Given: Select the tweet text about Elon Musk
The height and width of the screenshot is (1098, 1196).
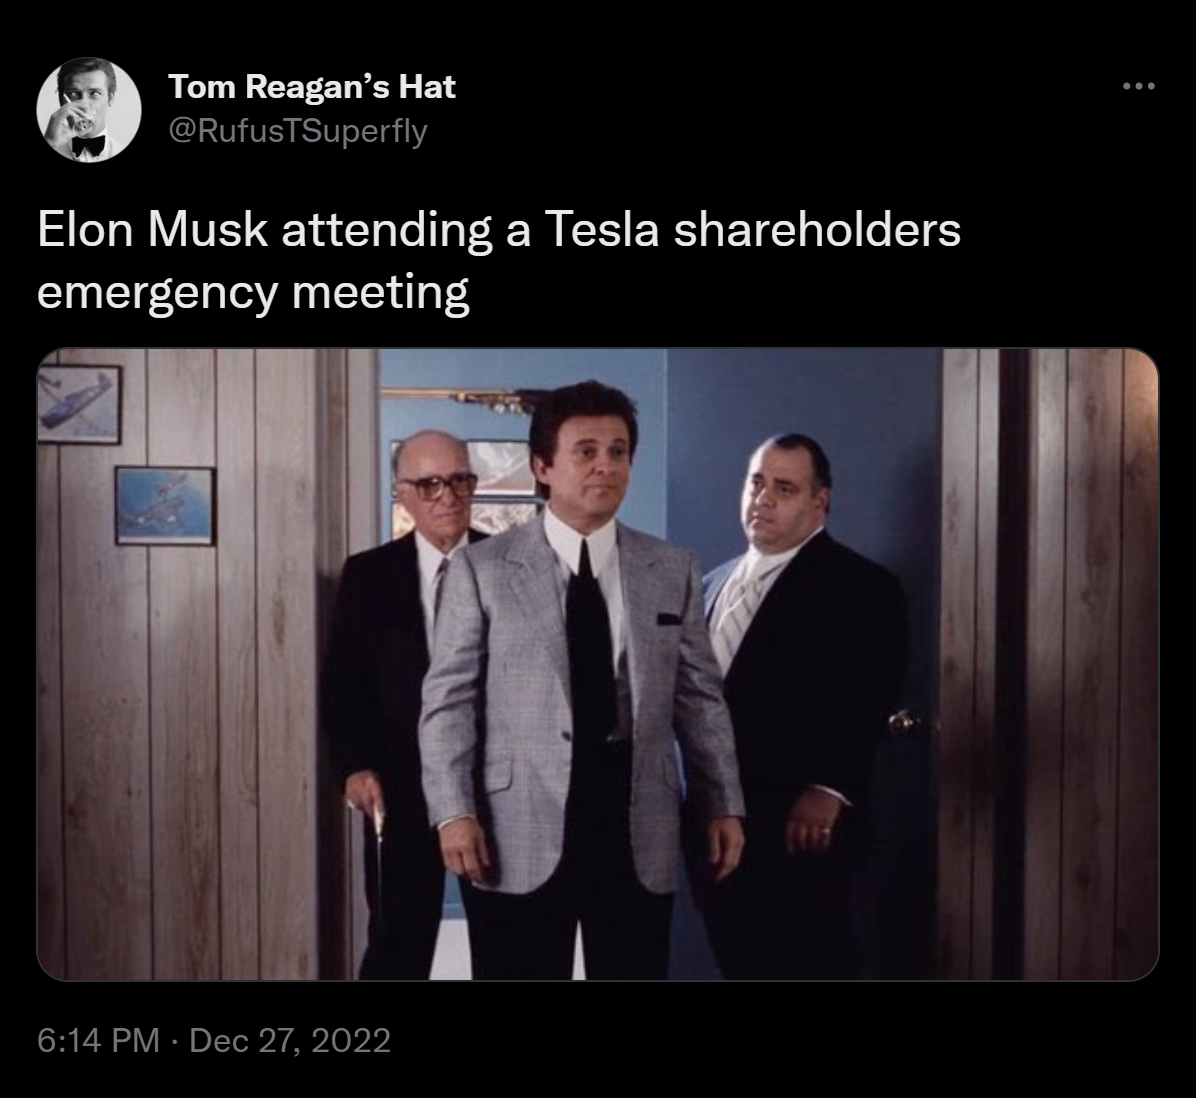Looking at the screenshot, I should coord(500,230).
